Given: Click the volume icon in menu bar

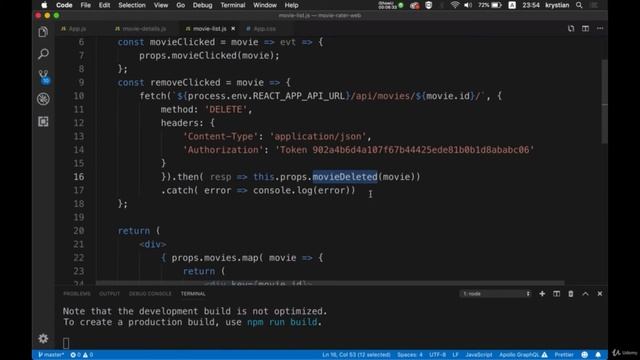Looking at the screenshot, I should pyautogui.click(x=468, y=5).
